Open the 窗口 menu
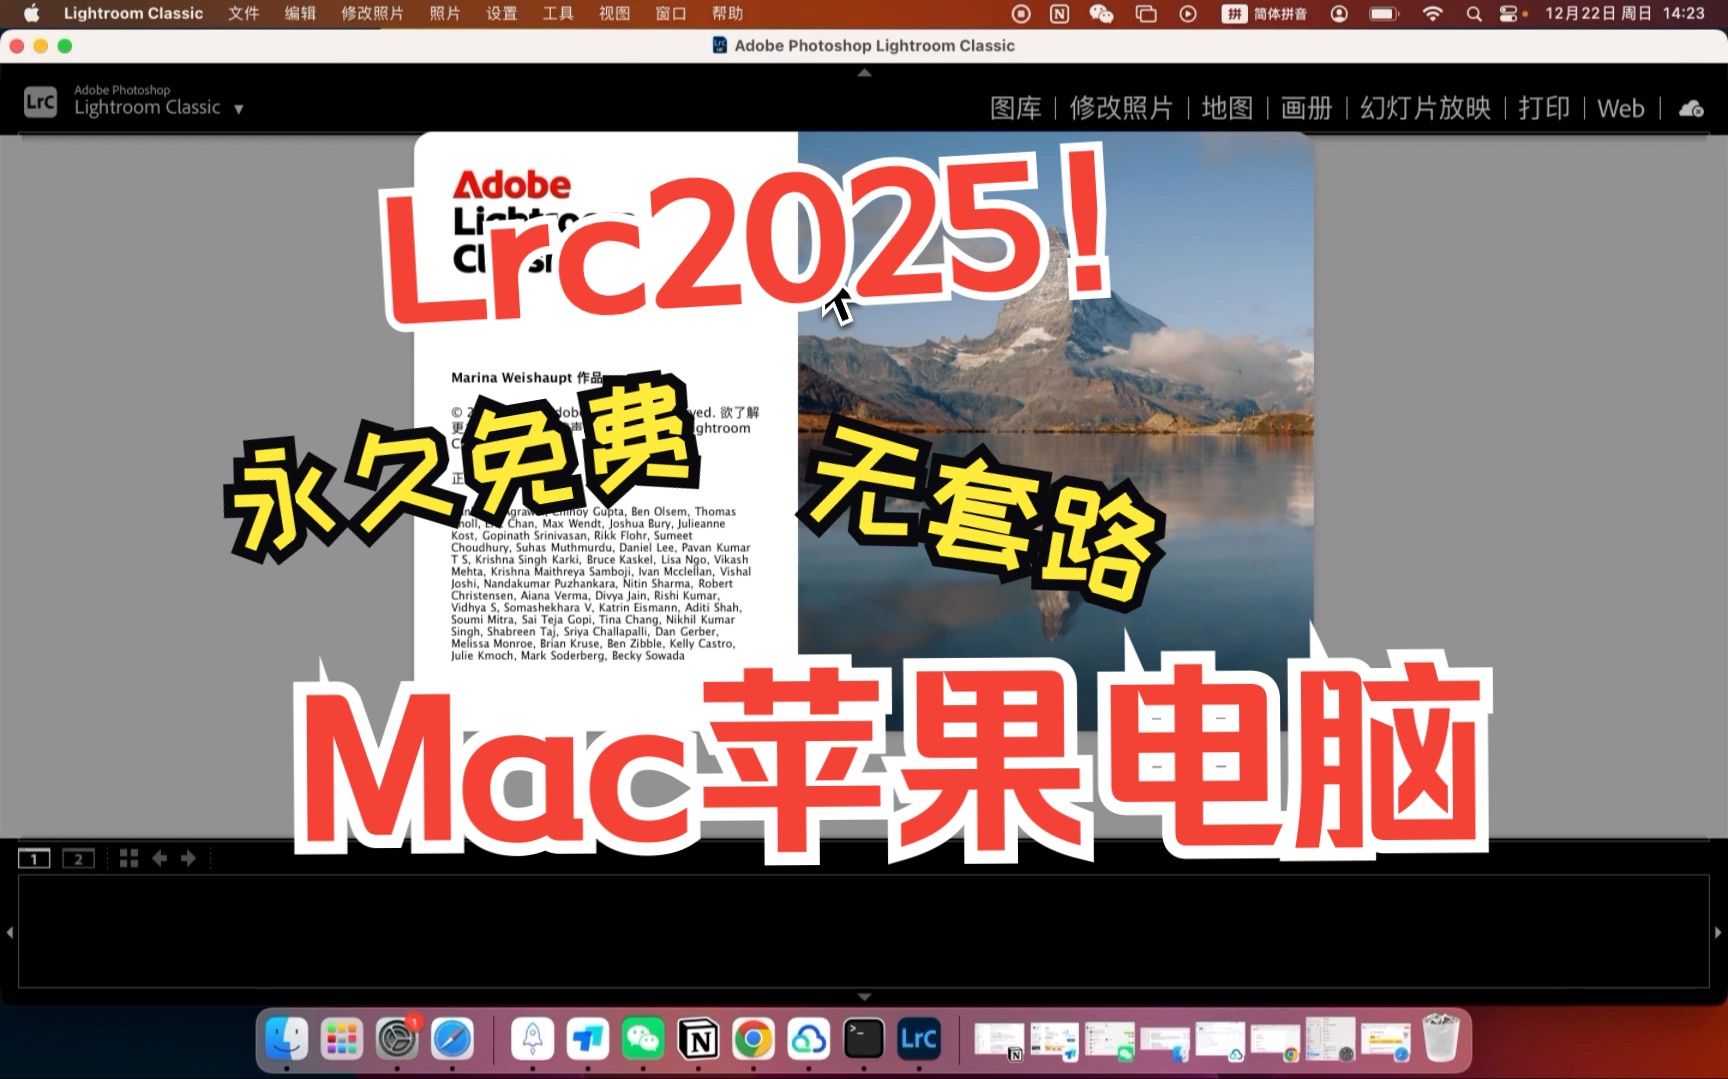Viewport: 1728px width, 1079px height. (x=671, y=13)
